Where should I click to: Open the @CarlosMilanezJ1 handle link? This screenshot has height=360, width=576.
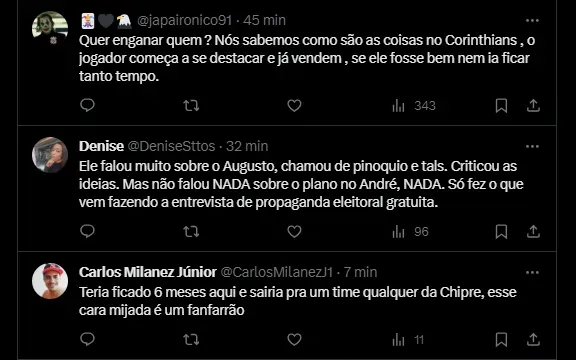pyautogui.click(x=277, y=272)
